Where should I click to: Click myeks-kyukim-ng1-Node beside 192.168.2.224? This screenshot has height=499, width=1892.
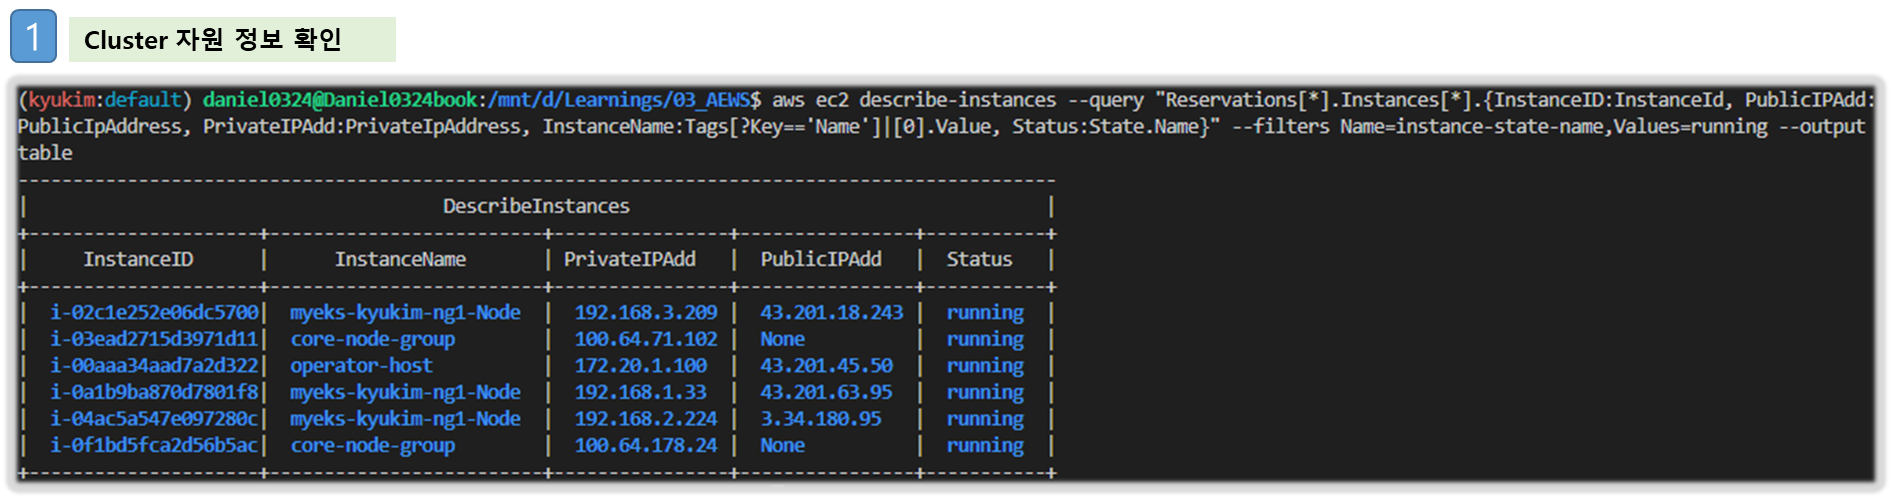click(x=405, y=418)
